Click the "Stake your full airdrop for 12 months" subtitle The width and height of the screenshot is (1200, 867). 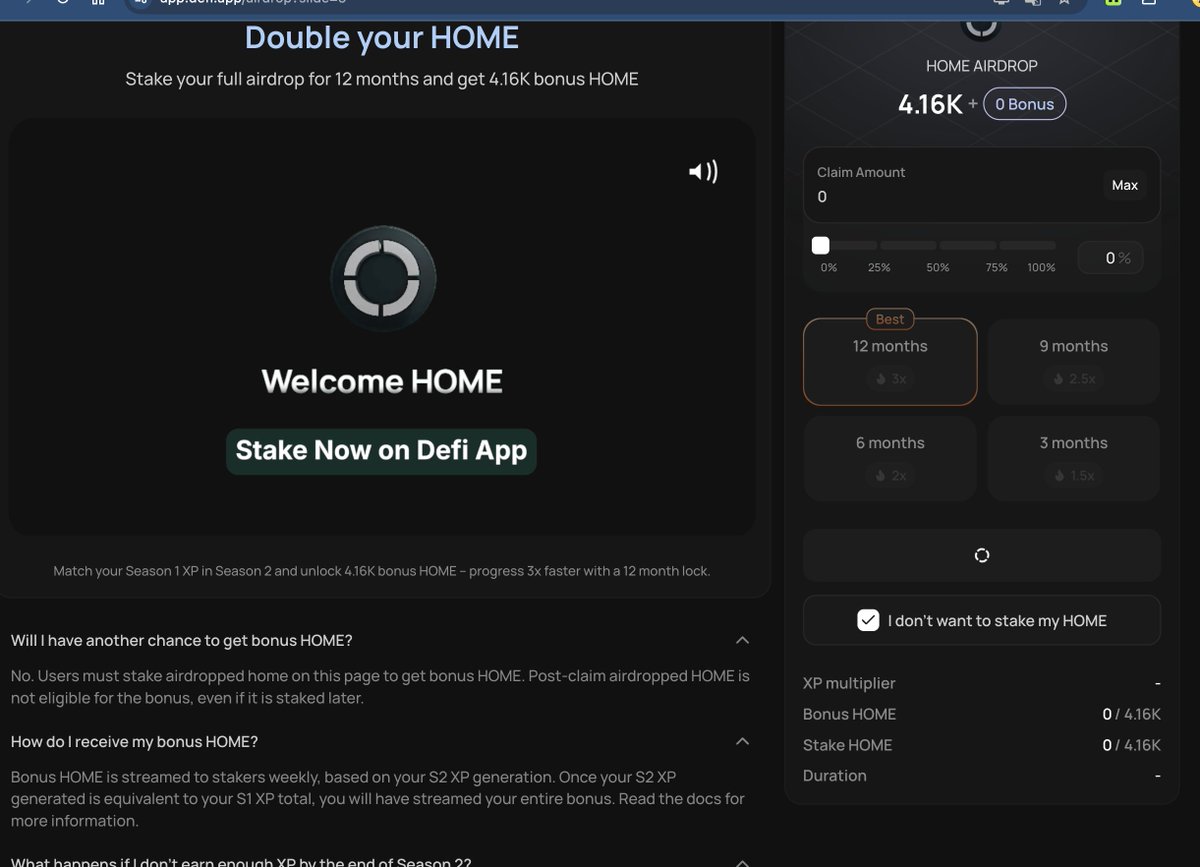[x=382, y=79]
